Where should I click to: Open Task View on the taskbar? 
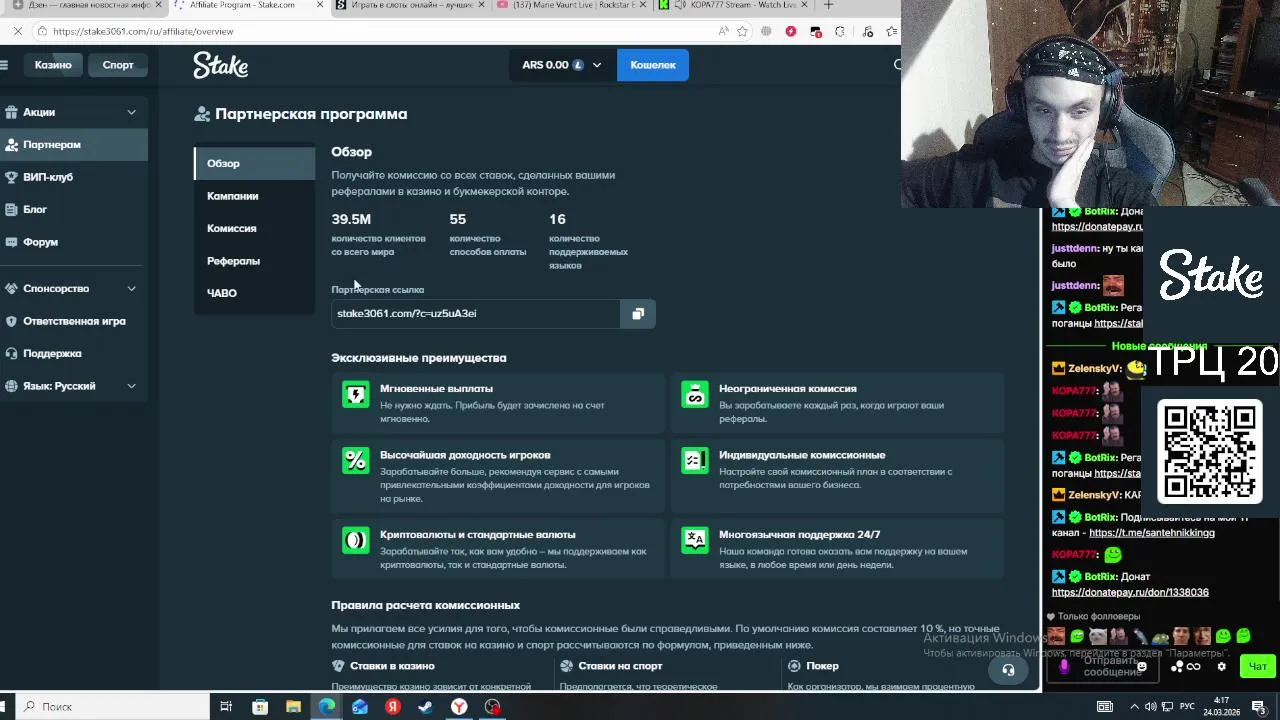226,706
